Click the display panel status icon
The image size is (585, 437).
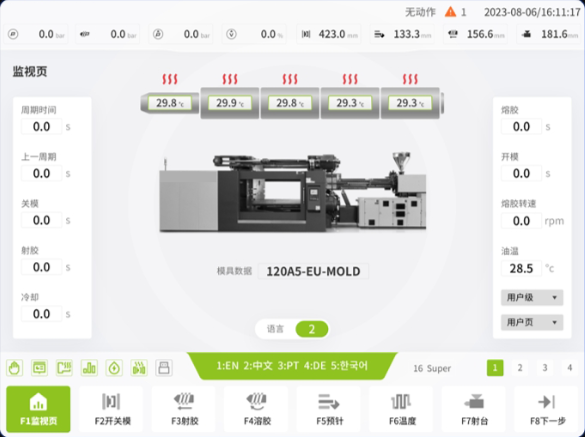pos(40,368)
